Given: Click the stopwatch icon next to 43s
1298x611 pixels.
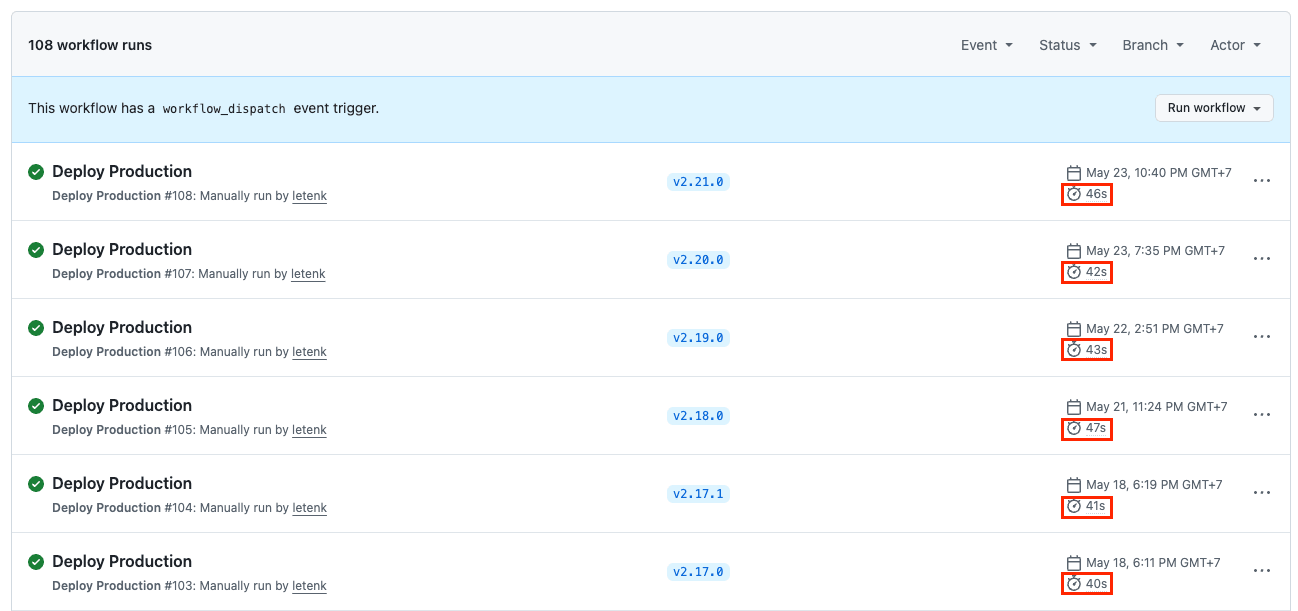Looking at the screenshot, I should click(1074, 350).
